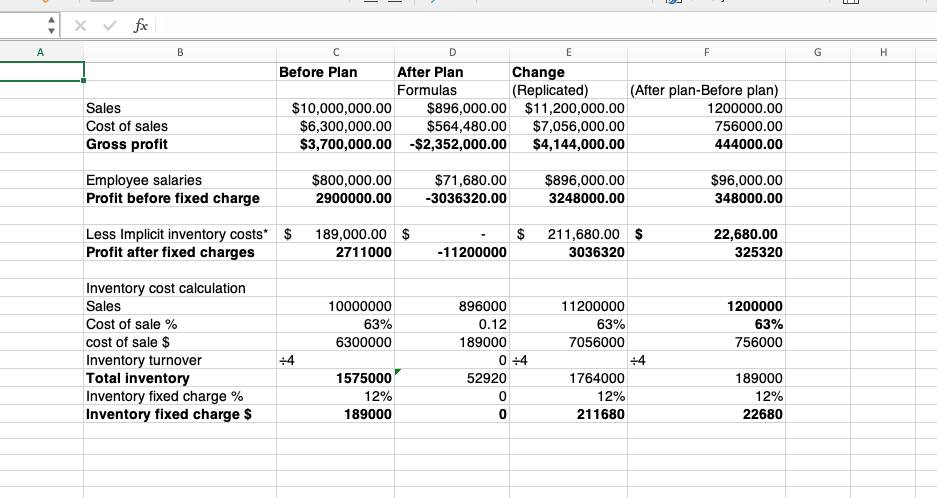937x498 pixels.
Task: Select column C header
Action: pyautogui.click(x=335, y=52)
